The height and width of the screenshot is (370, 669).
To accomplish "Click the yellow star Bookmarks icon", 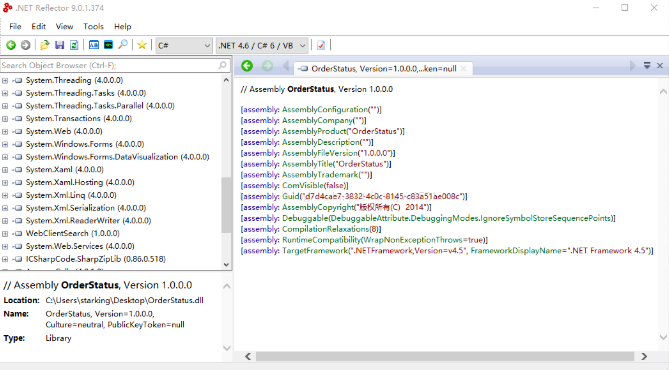I will pos(142,45).
